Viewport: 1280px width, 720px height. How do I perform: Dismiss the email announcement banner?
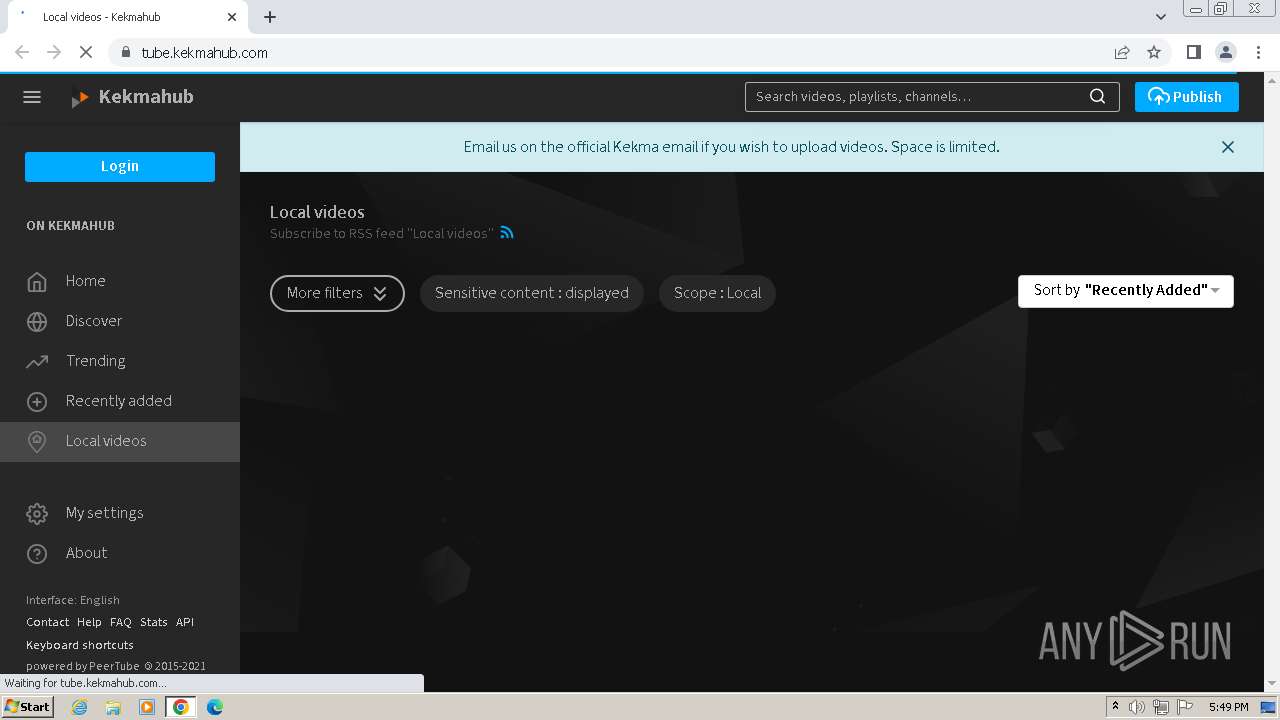(1228, 147)
